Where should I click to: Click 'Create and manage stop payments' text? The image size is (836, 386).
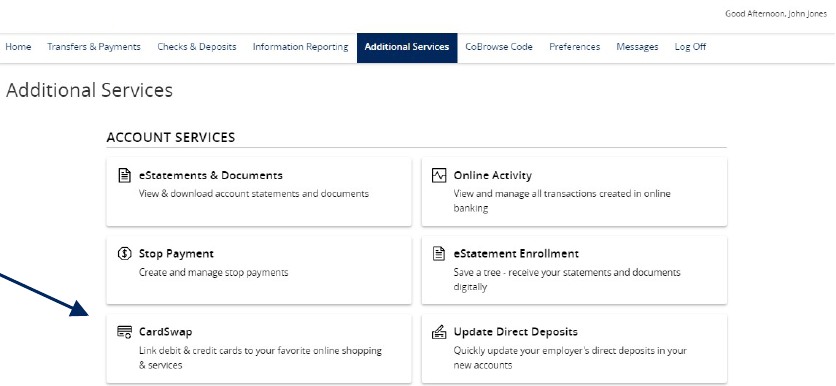tap(213, 272)
